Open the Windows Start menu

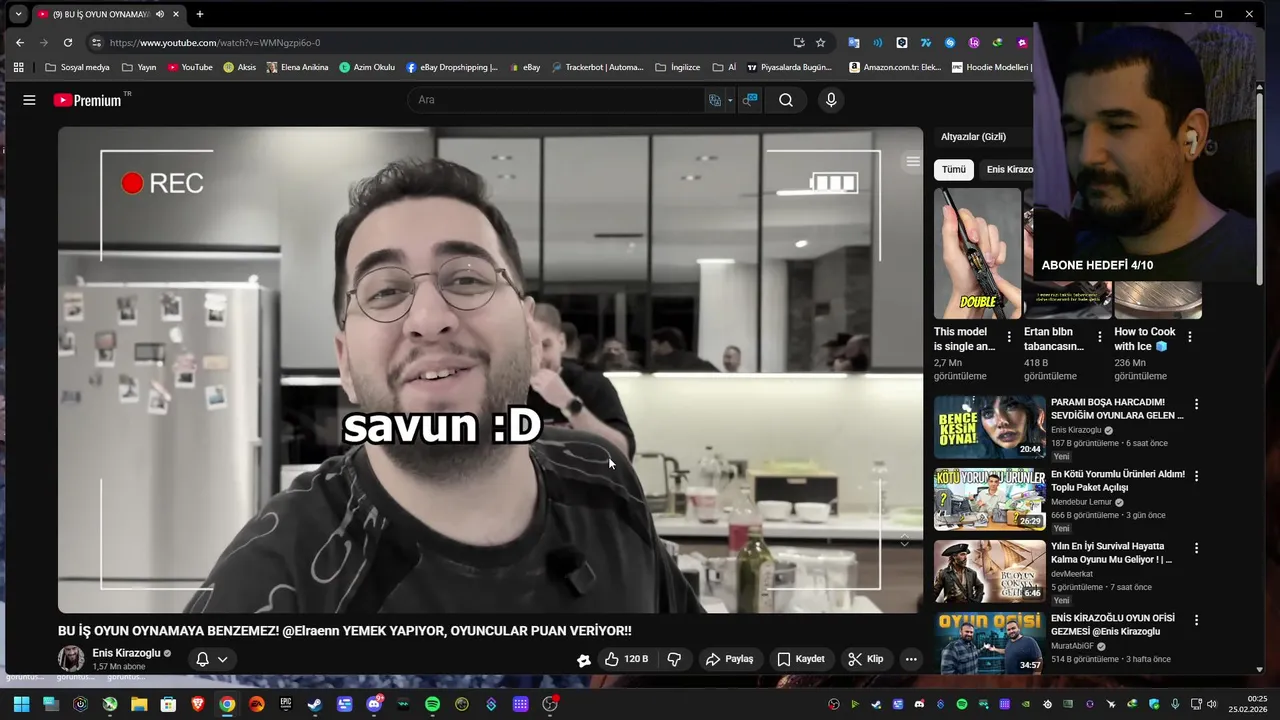coord(21,704)
